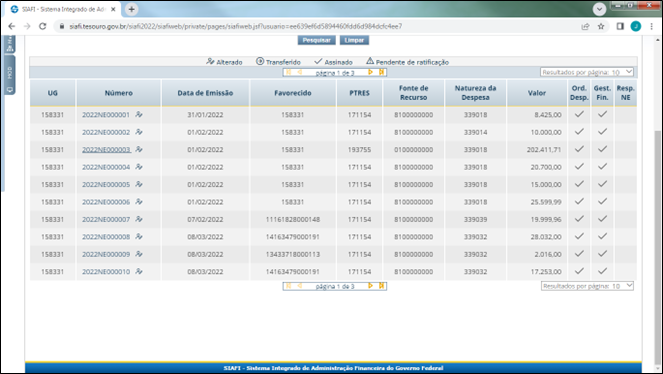Go back in browser history

[x=11, y=26]
